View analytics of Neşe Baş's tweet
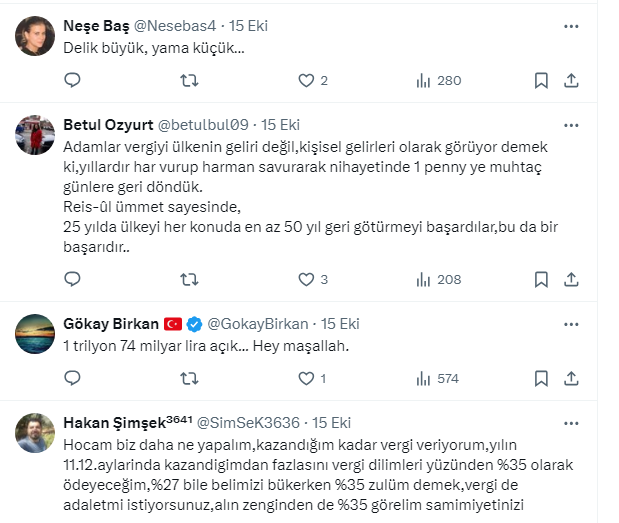 [x=423, y=80]
